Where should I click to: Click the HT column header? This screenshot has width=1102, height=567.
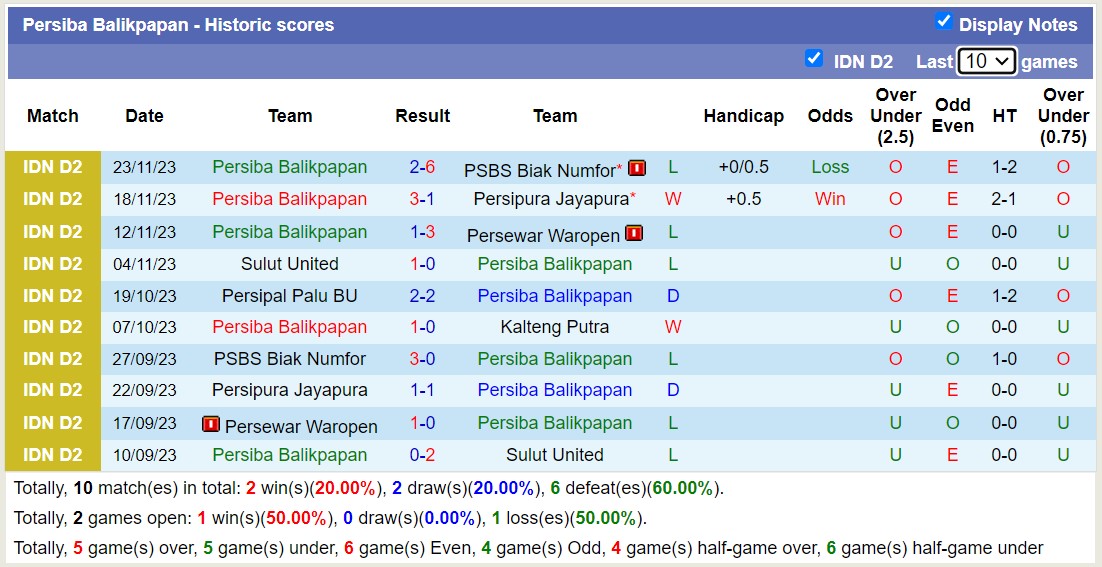(1004, 116)
